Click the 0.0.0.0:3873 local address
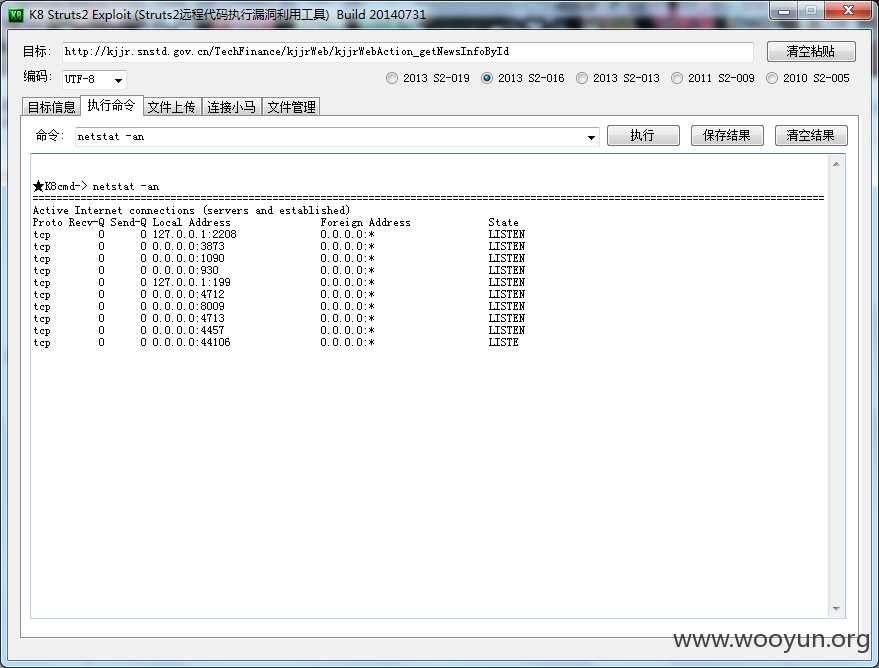The width and height of the screenshot is (879, 668). pyautogui.click(x=188, y=246)
